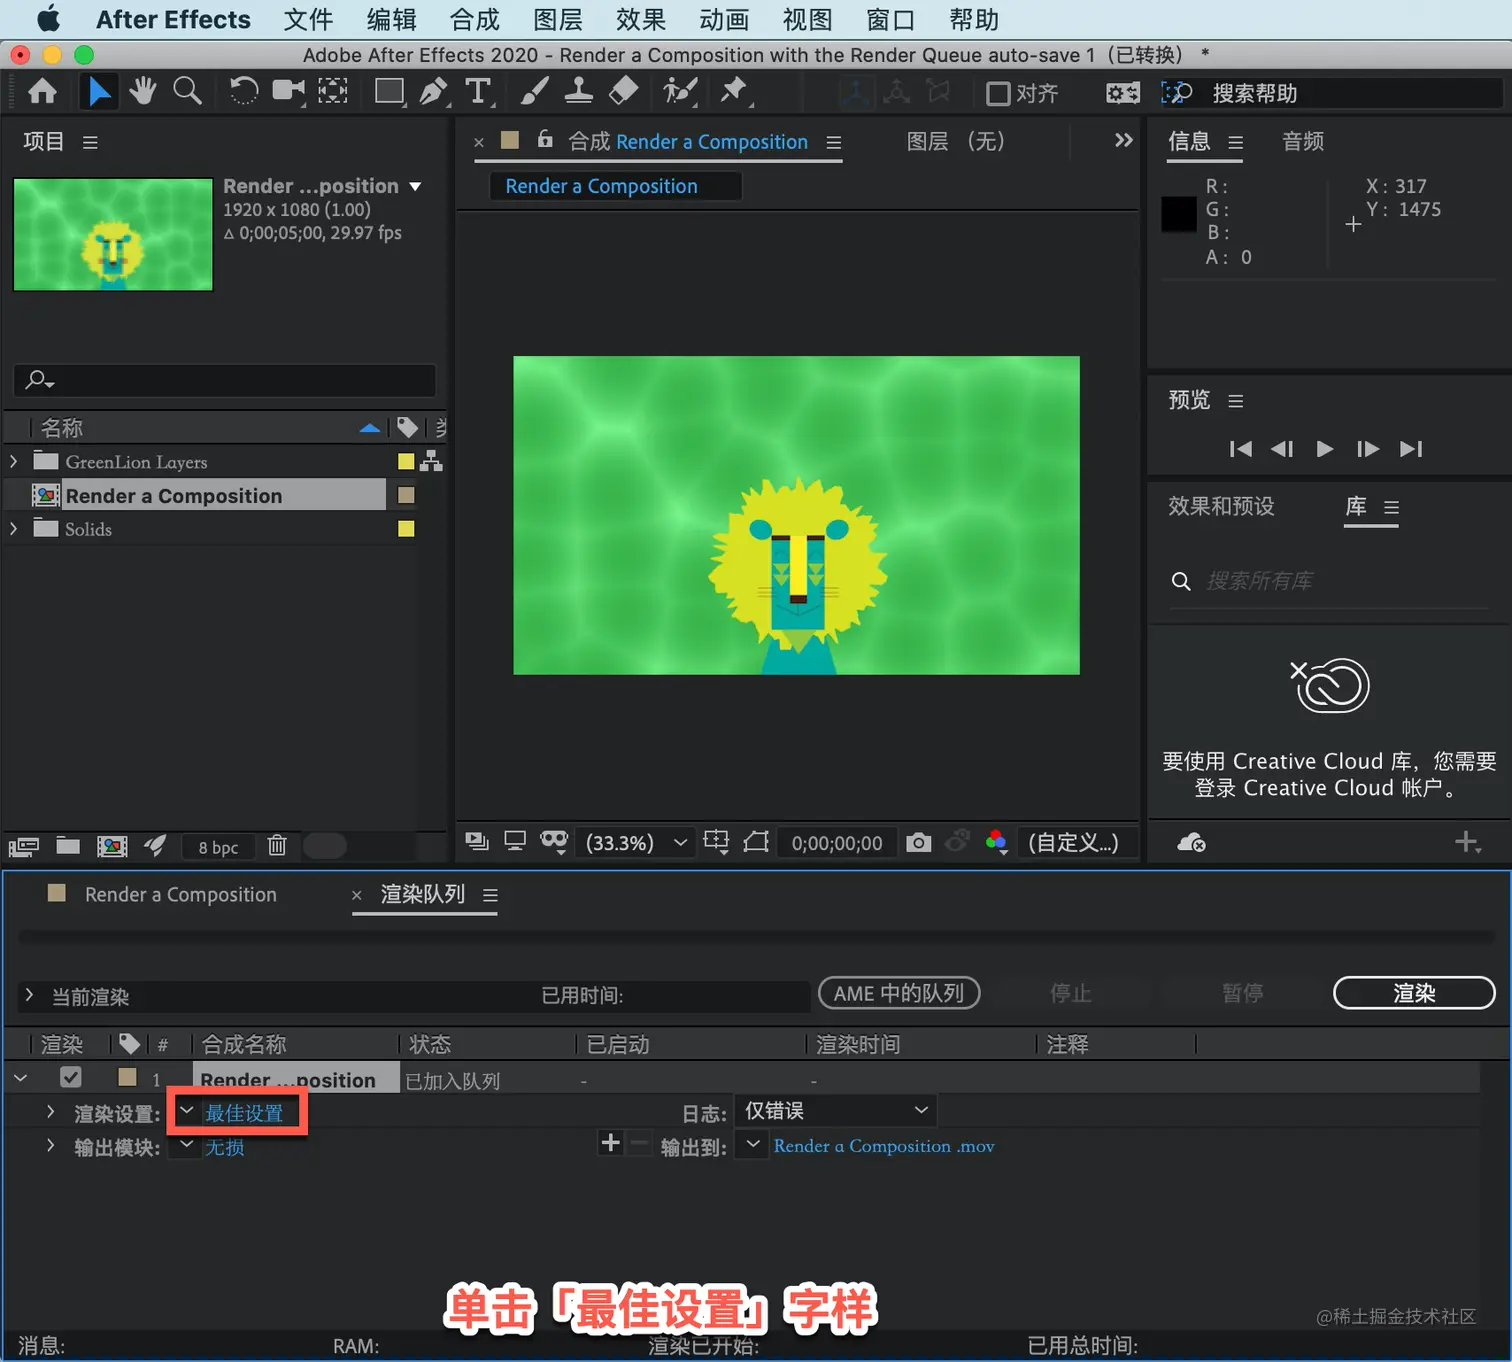Expand the Solids folder
This screenshot has height=1362, width=1512.
point(13,528)
